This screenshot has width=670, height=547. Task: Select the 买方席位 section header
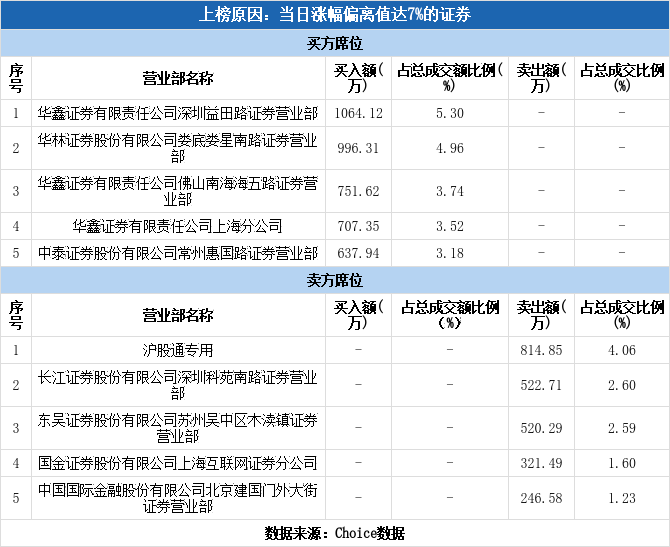point(335,43)
